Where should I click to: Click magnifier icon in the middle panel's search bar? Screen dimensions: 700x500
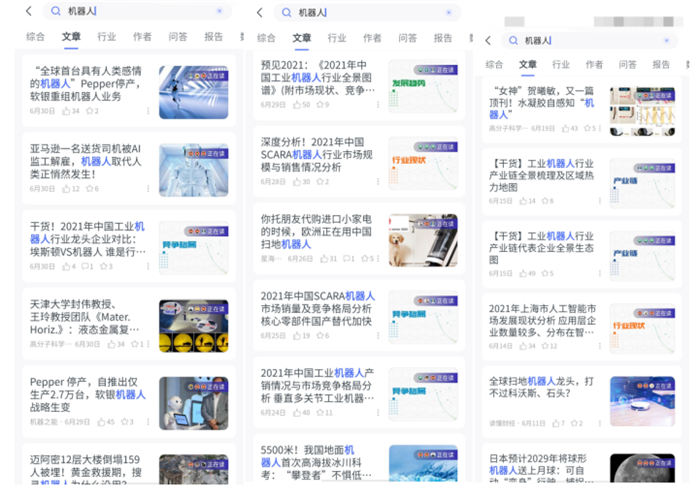[288, 13]
